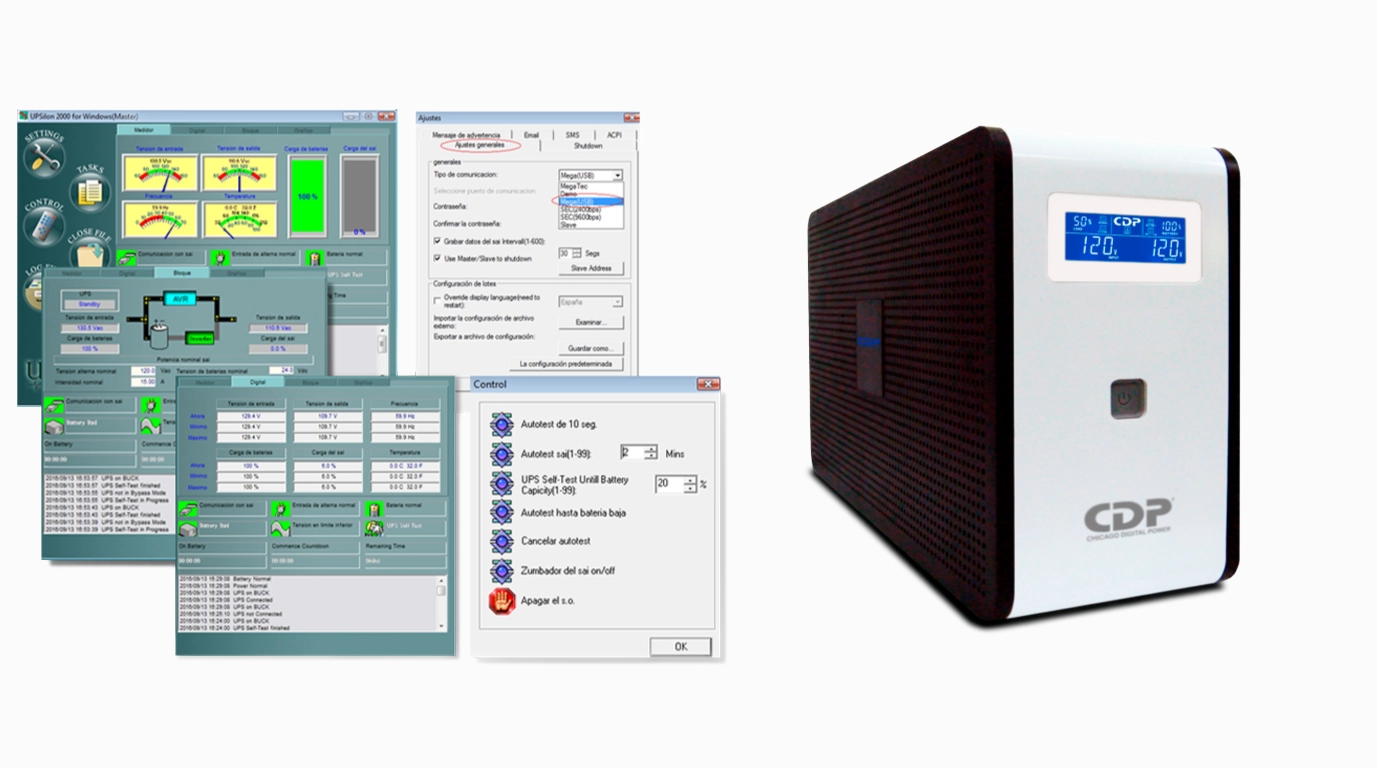
Task: Open the Shutdown tab in Ajustes
Action: click(x=588, y=146)
